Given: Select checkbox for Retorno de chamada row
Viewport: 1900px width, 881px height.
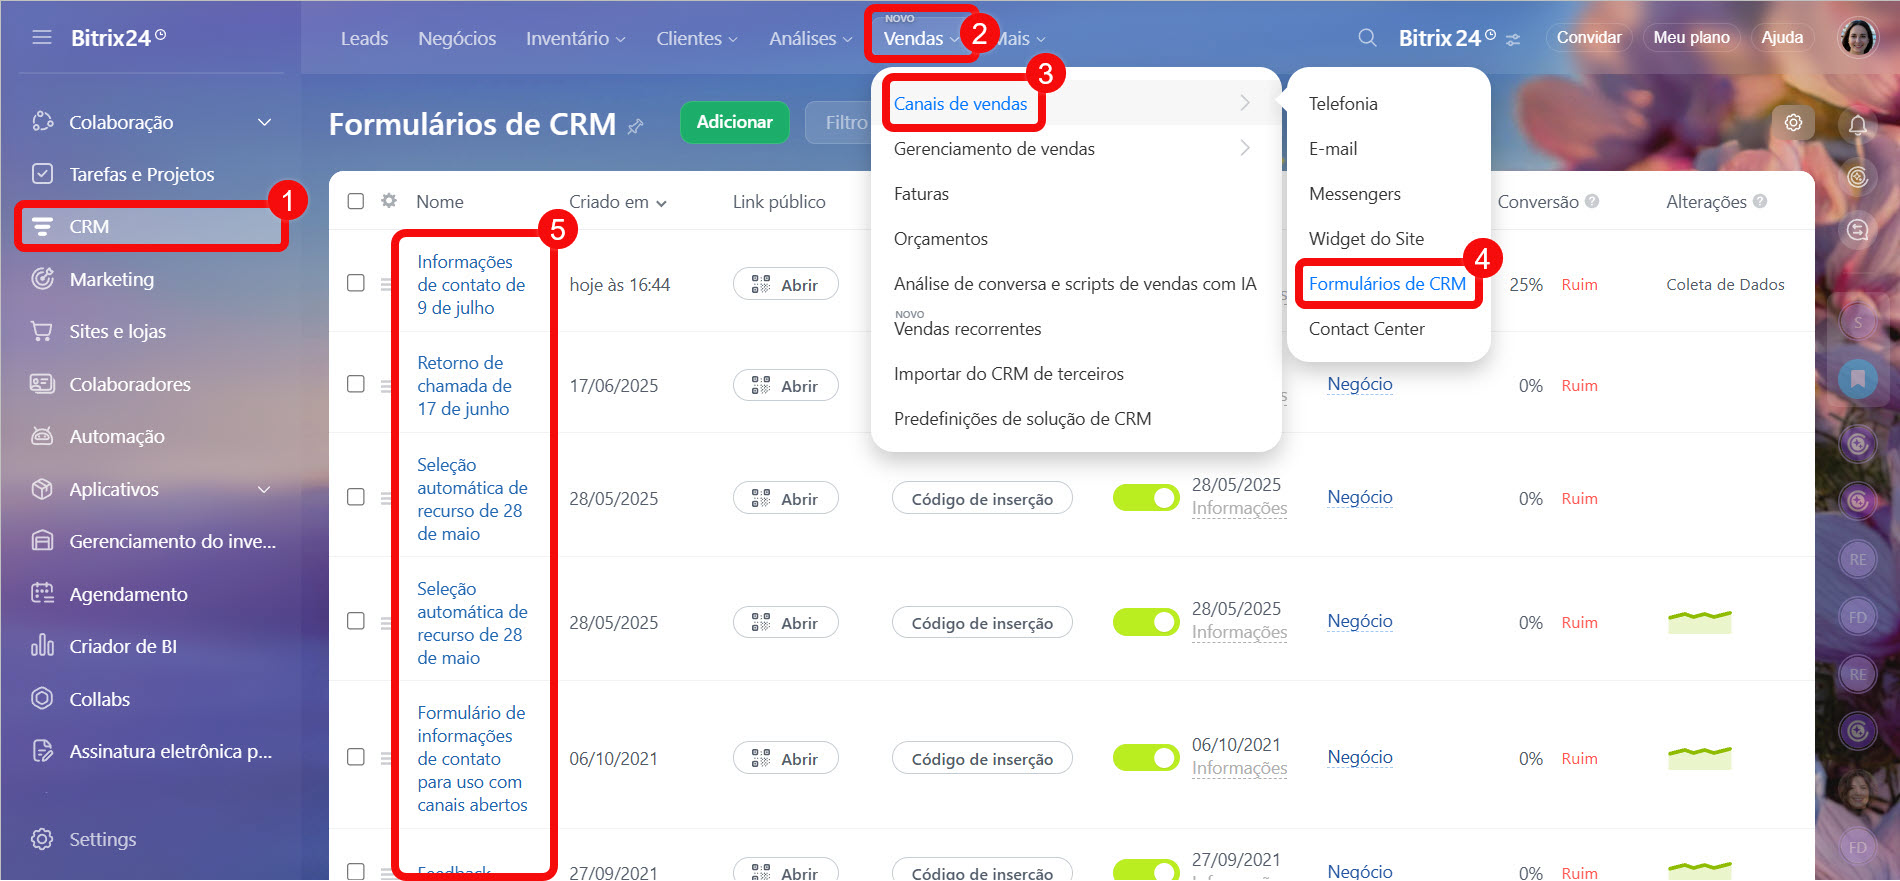Looking at the screenshot, I should [355, 385].
